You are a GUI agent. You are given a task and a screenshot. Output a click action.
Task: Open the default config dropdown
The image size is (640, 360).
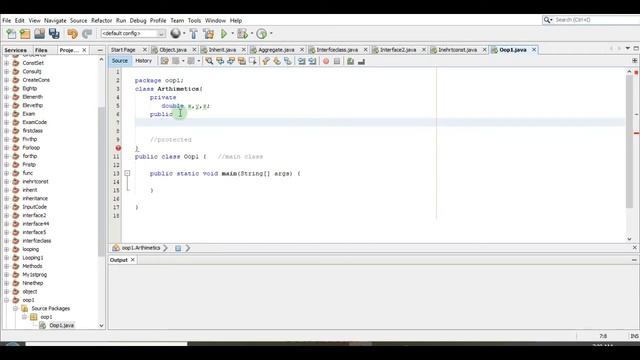133,33
